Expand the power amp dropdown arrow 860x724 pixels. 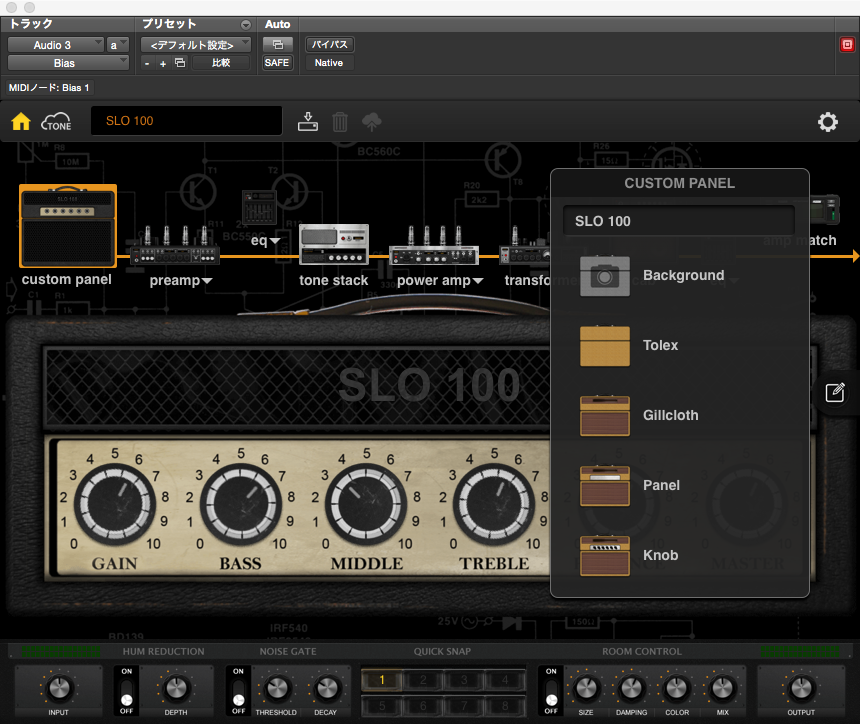click(x=478, y=281)
